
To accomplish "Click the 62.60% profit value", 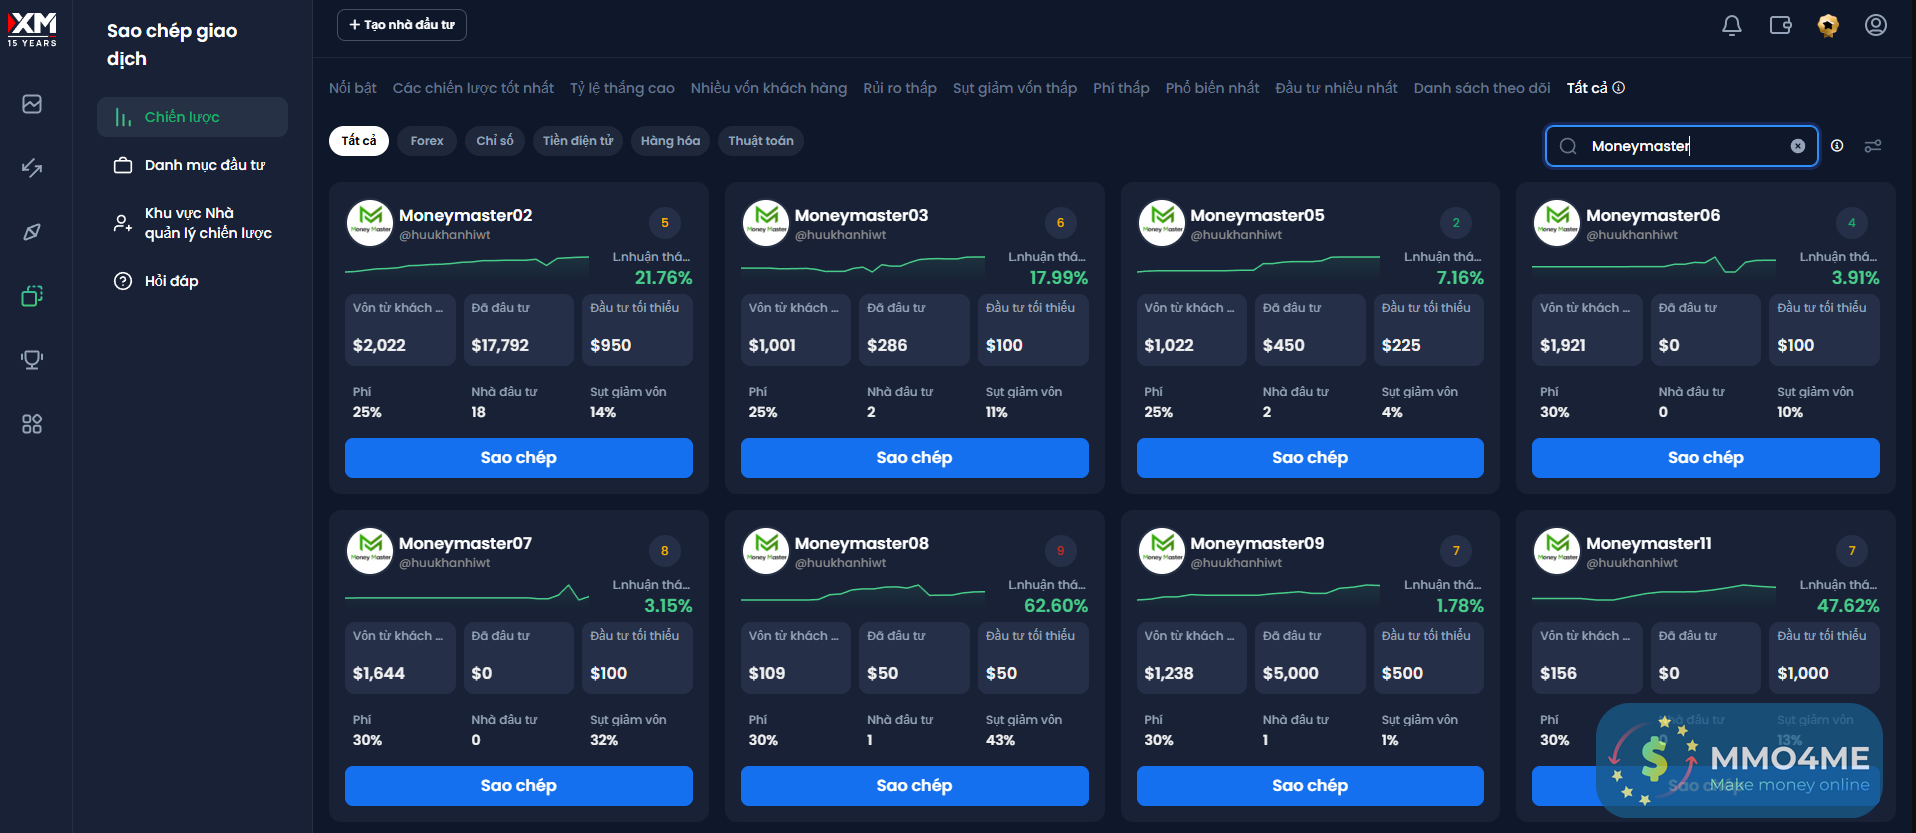I will (x=1056, y=606).
